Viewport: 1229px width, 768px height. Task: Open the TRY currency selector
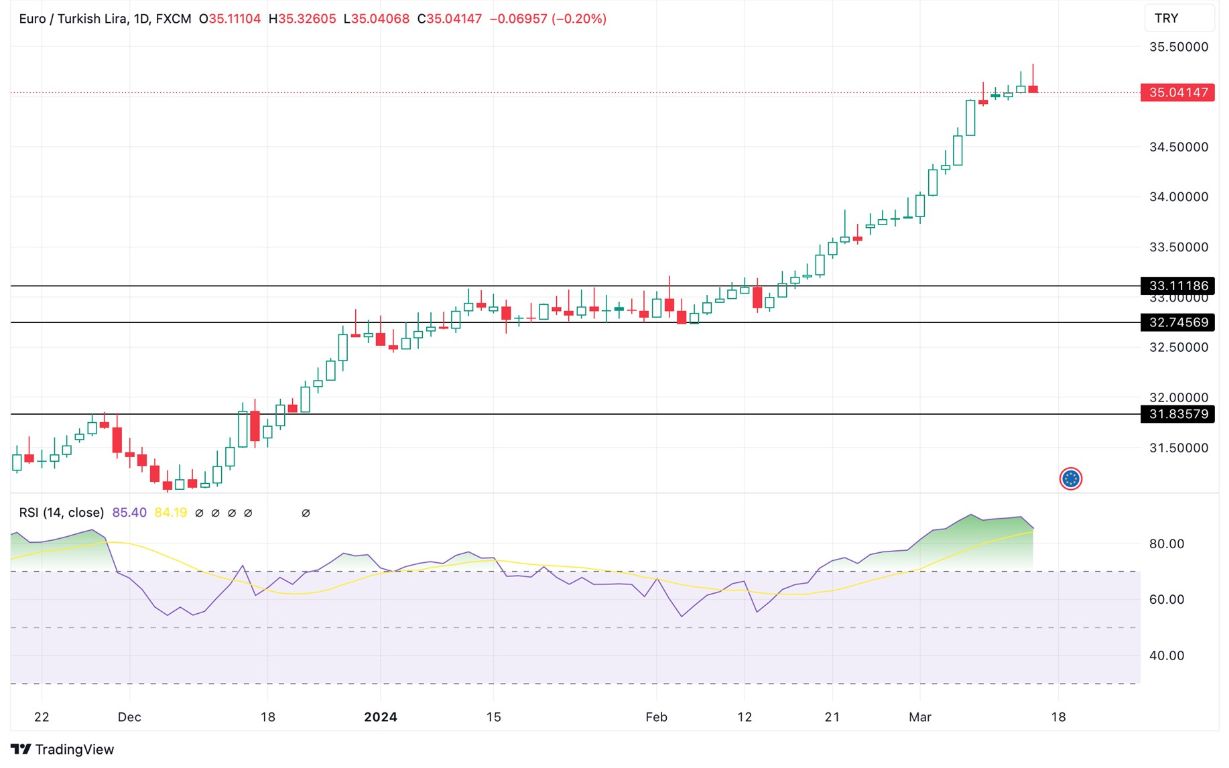1178,17
